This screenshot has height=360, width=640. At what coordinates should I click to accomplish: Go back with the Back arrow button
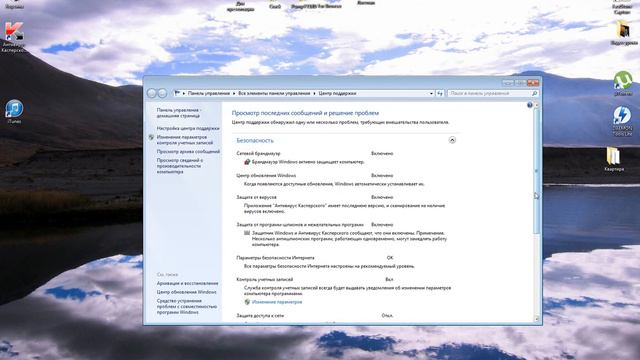tap(151, 93)
